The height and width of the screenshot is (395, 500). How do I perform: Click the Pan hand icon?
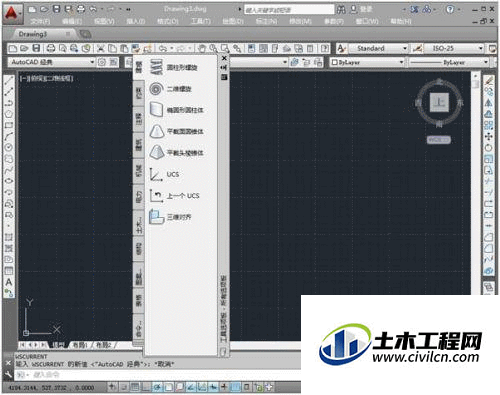[201, 49]
